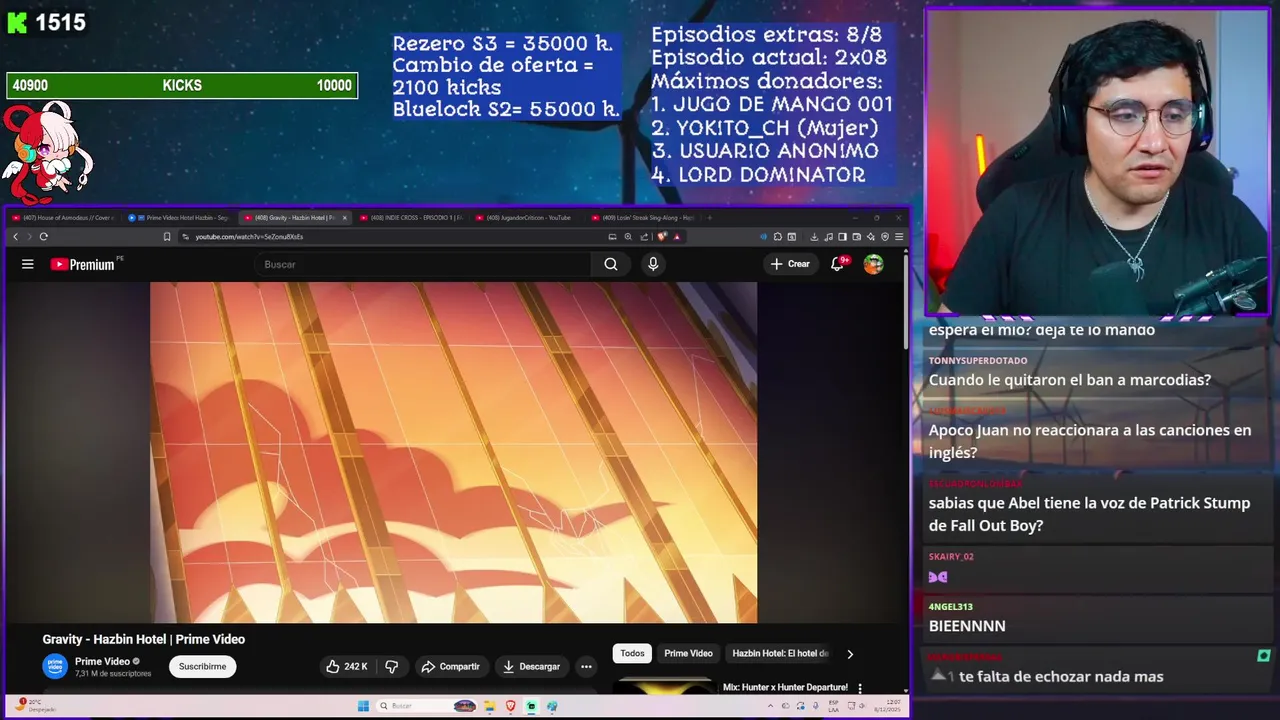Like the Gravity video (242 K)
This screenshot has width=1280, height=720.
click(x=346, y=666)
